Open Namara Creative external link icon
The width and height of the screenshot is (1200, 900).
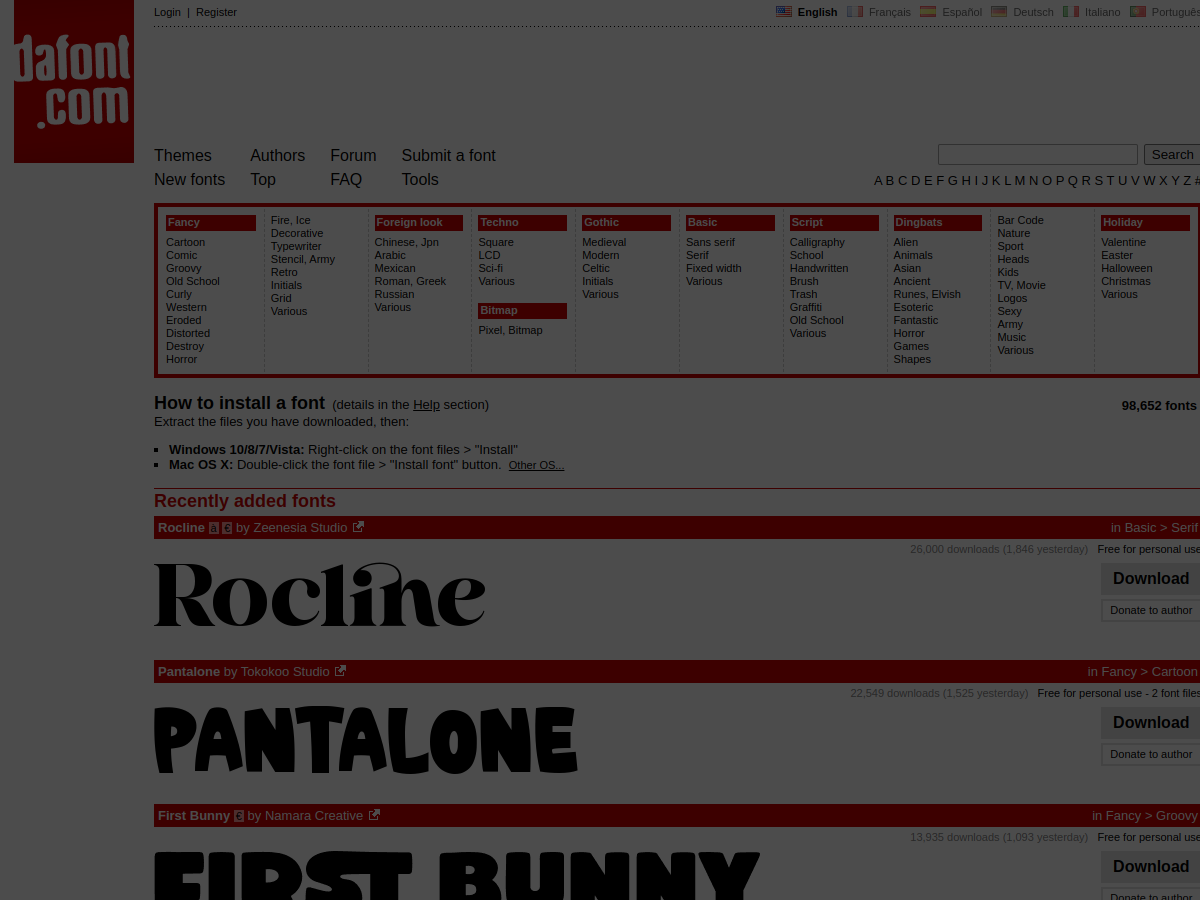[x=374, y=815]
